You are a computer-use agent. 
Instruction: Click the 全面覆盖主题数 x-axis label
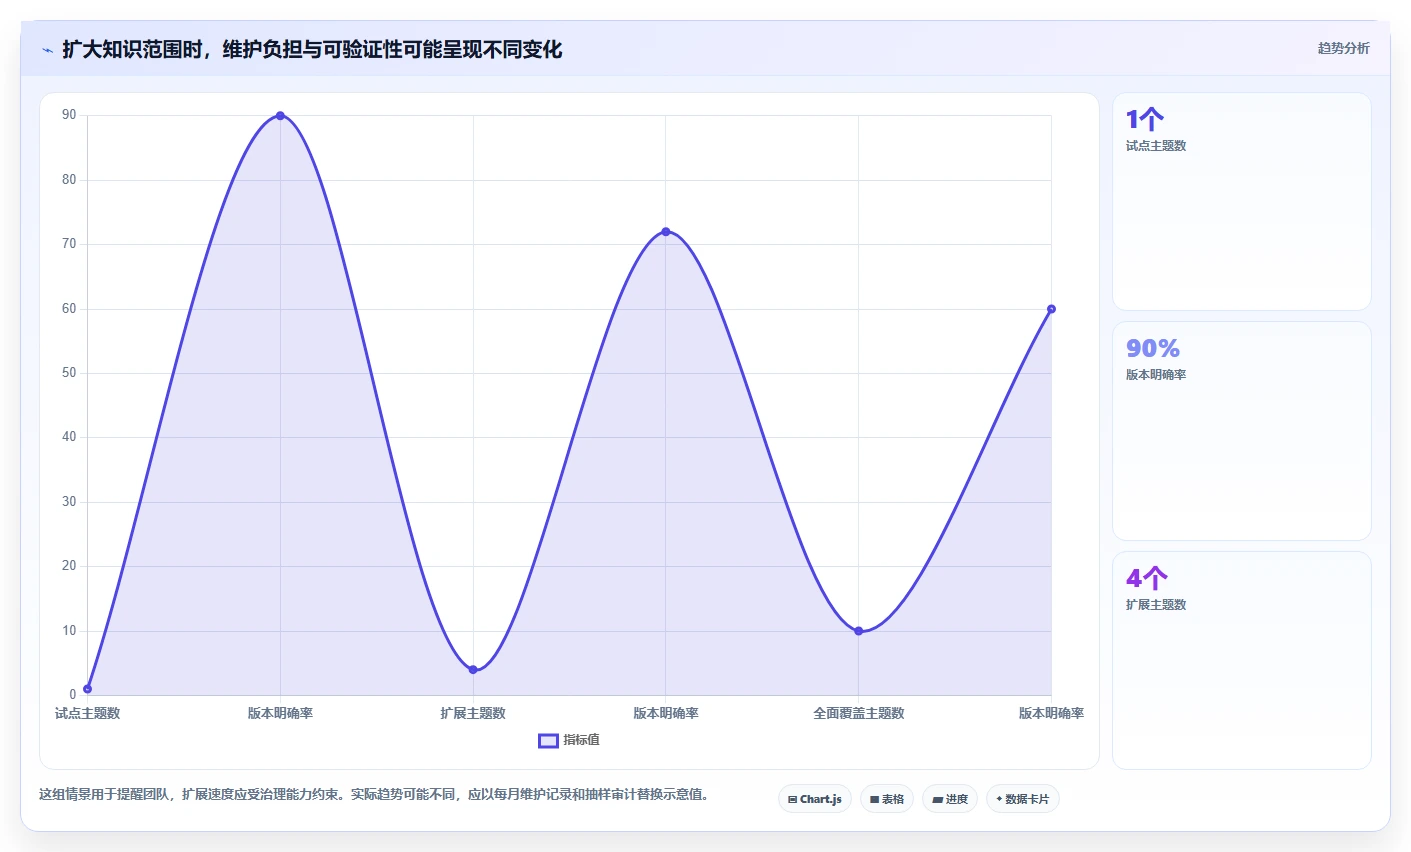tap(858, 713)
